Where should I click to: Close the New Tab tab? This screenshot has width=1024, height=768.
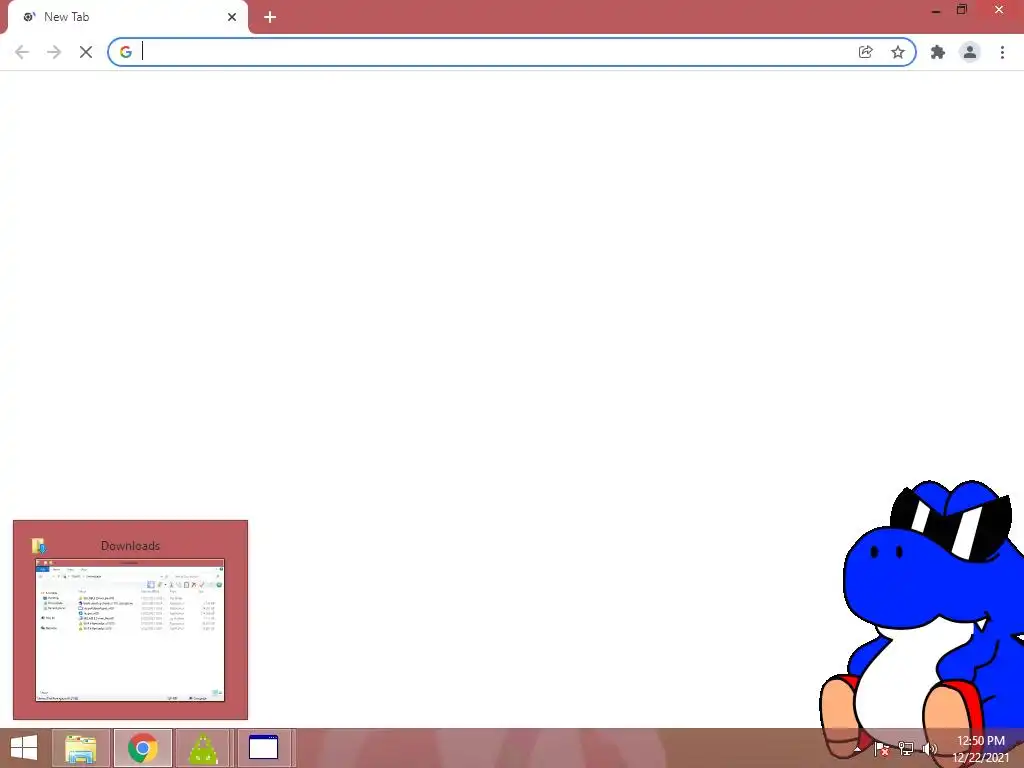coord(232,17)
